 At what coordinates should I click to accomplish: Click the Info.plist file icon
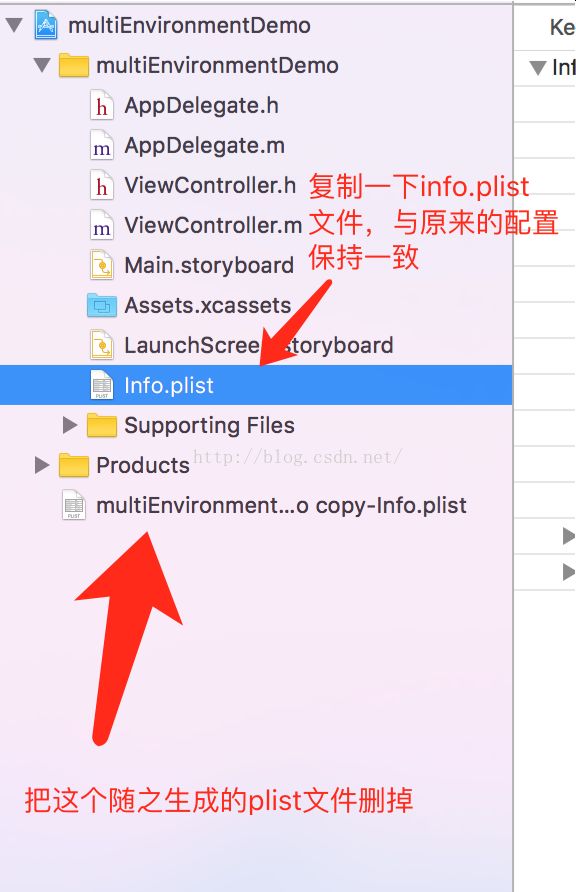pyautogui.click(x=102, y=385)
